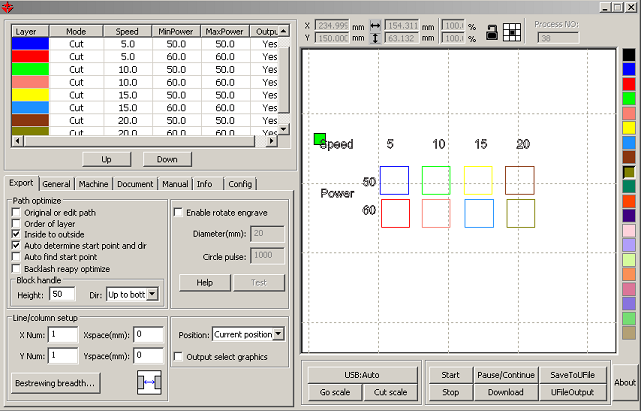The image size is (641, 411).
Task: Click the Up button
Action: [x=106, y=159]
